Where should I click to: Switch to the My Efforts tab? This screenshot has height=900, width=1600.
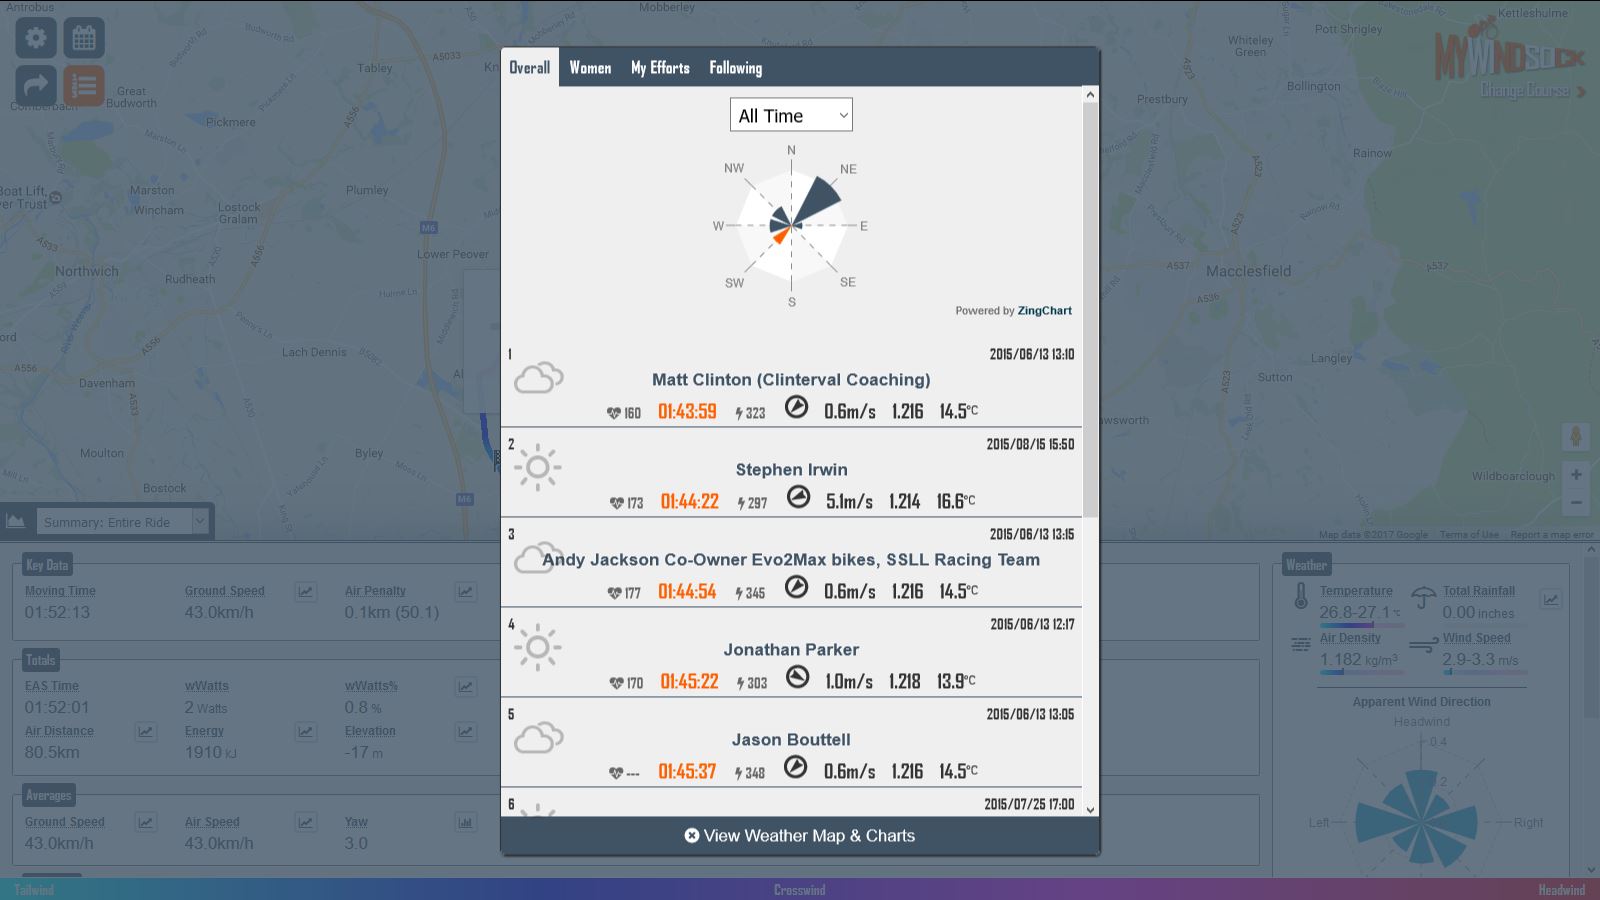click(659, 67)
